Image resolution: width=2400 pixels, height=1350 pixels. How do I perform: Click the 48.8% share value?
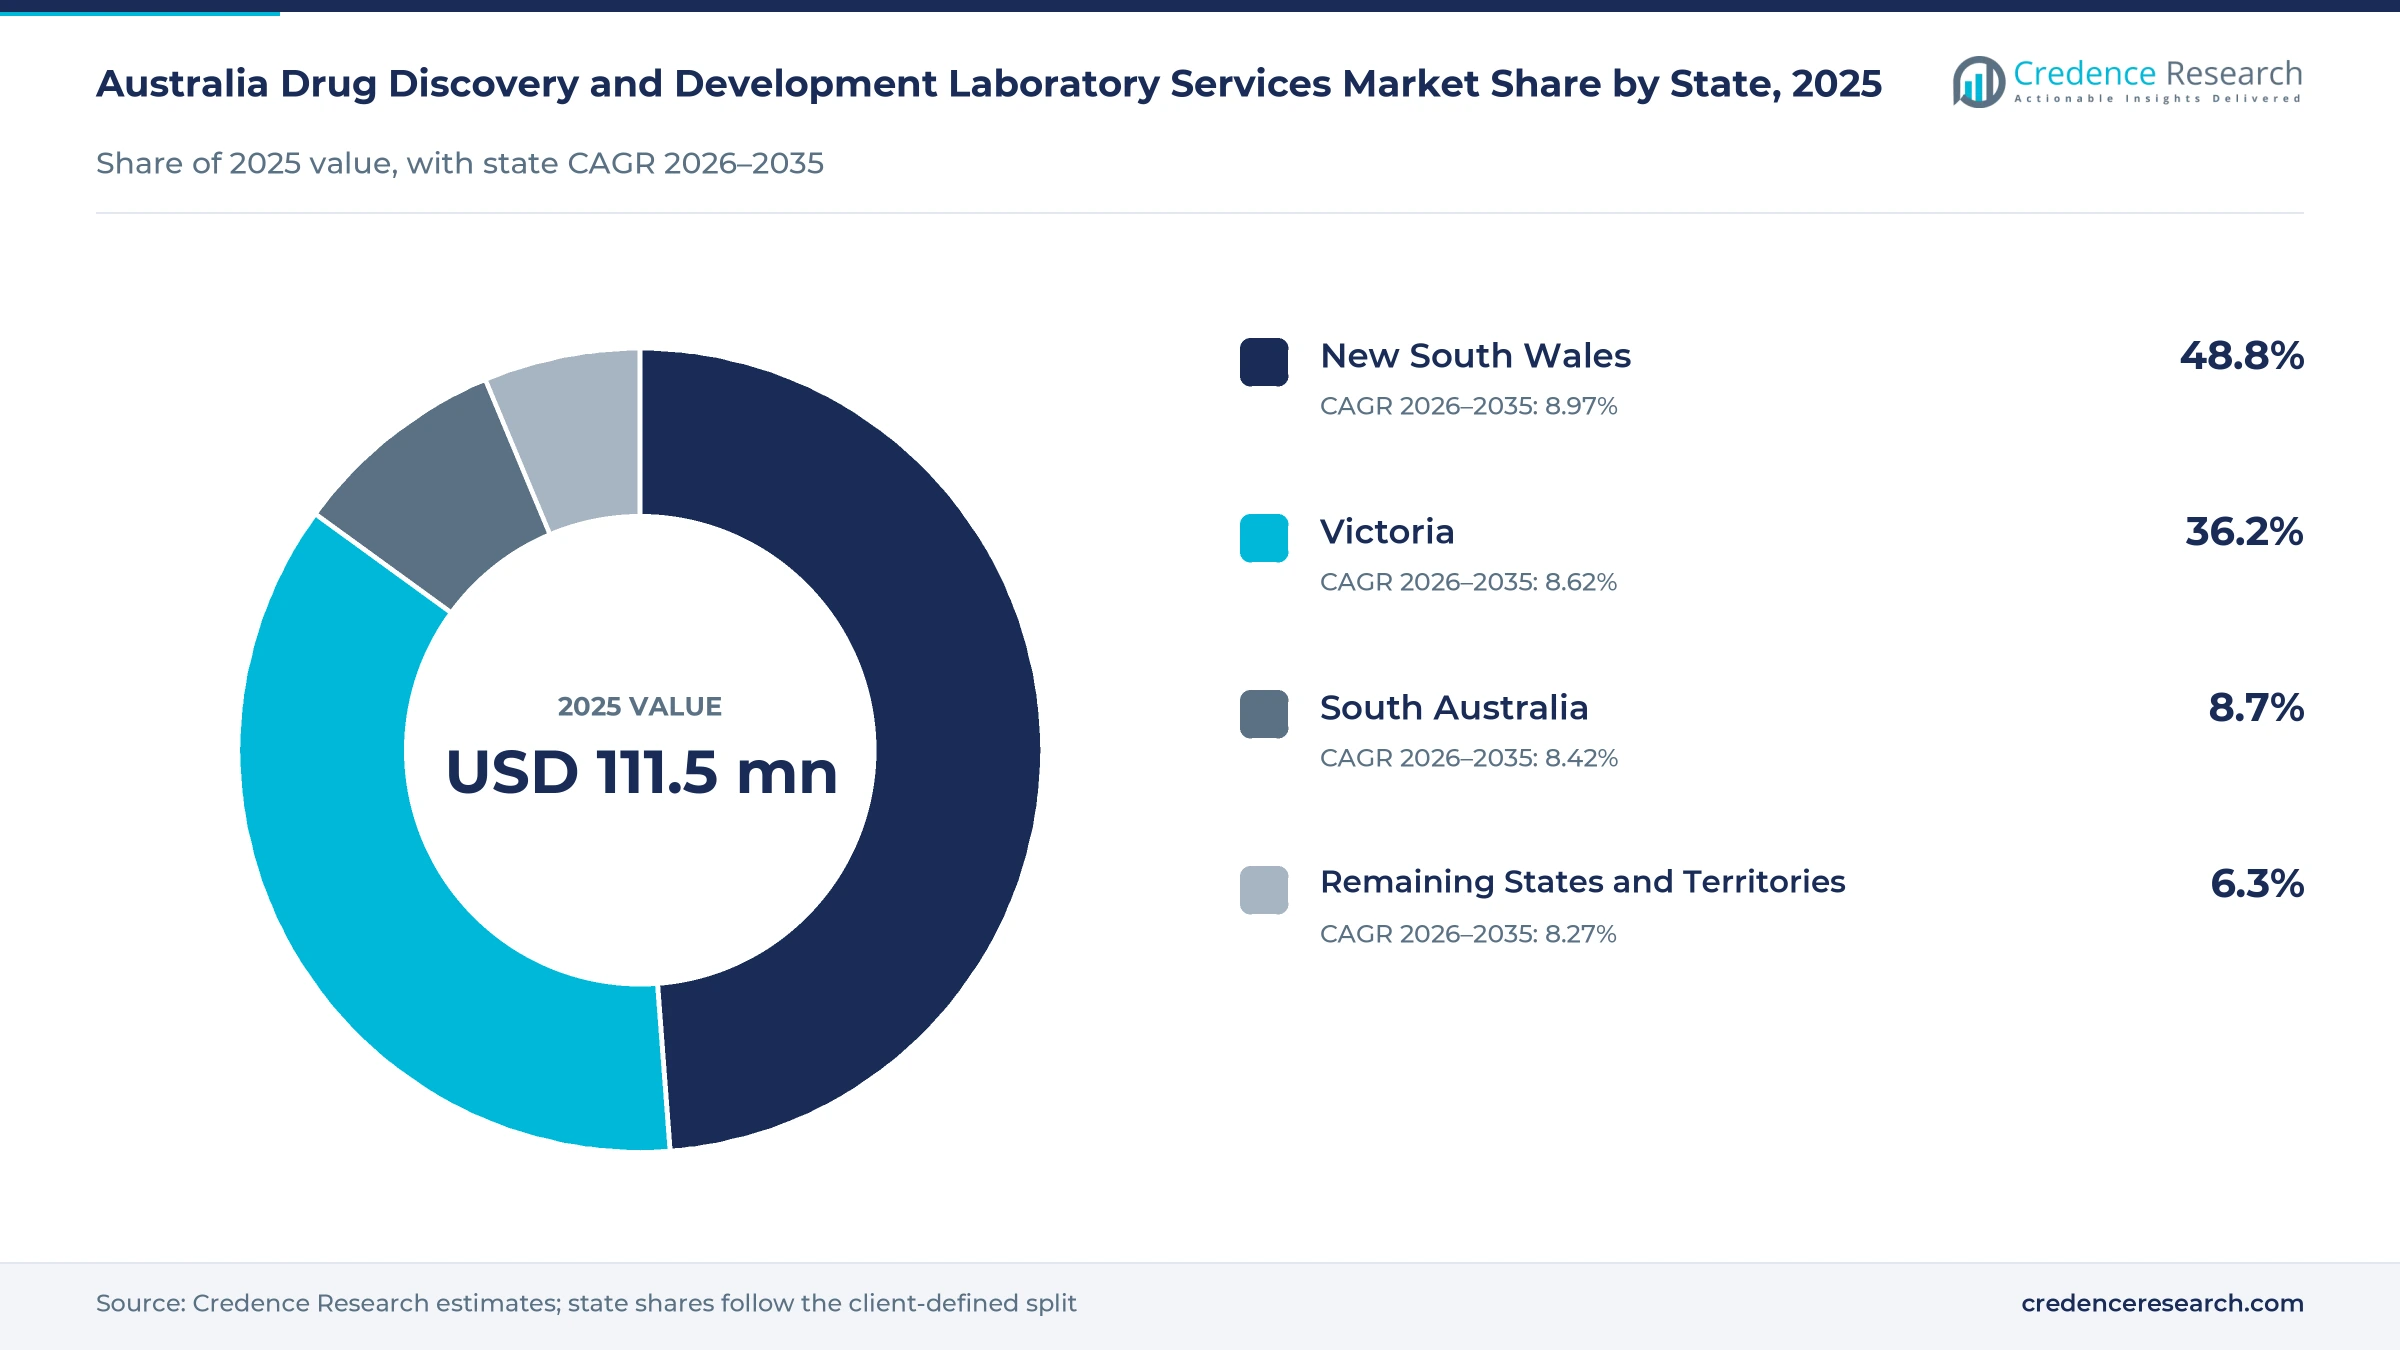tap(2242, 356)
